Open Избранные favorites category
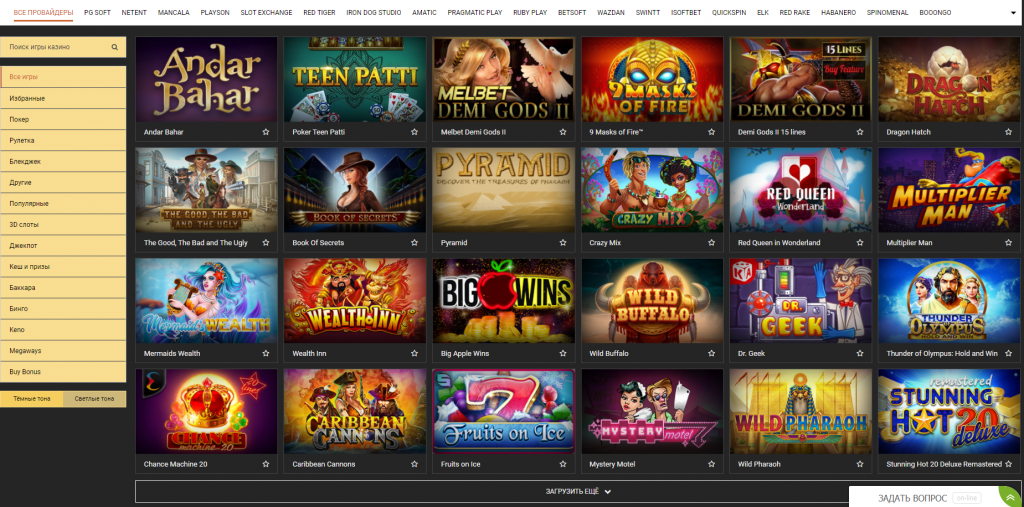The height and width of the screenshot is (507, 1024). (63, 98)
